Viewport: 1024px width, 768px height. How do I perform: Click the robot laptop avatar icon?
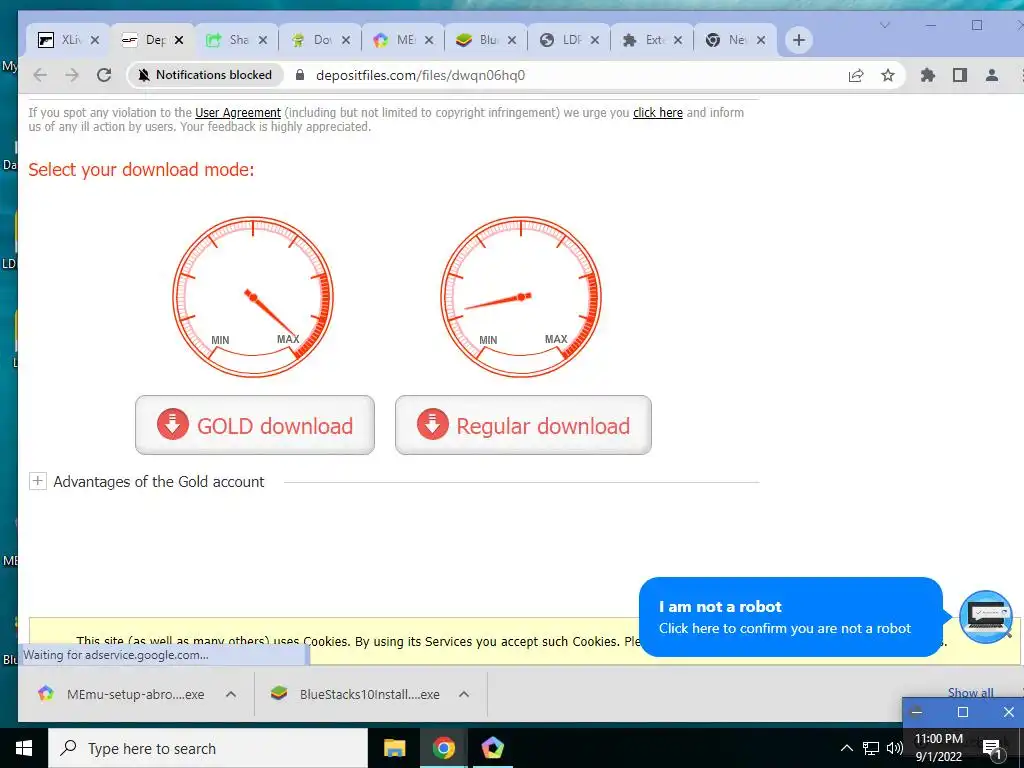(986, 616)
